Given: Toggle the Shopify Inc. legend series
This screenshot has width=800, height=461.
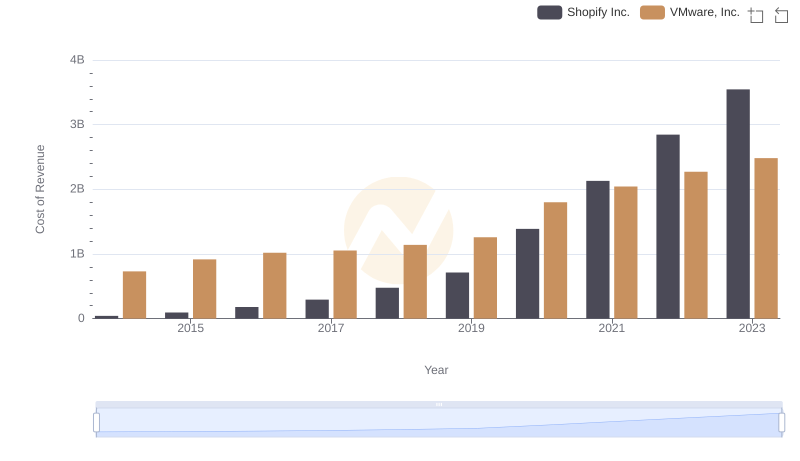Looking at the screenshot, I should [x=584, y=12].
